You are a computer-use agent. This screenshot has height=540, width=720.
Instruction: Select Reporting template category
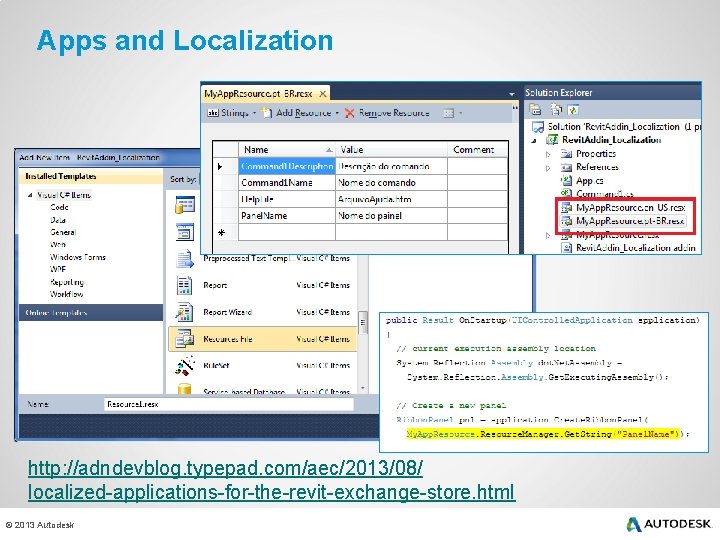67,282
